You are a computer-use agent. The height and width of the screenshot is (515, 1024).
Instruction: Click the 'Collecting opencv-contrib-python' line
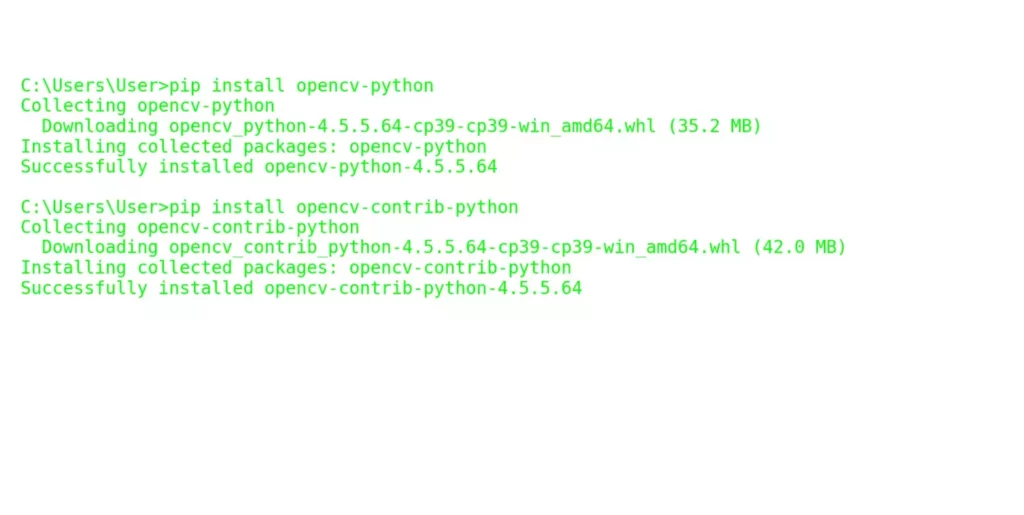click(190, 227)
